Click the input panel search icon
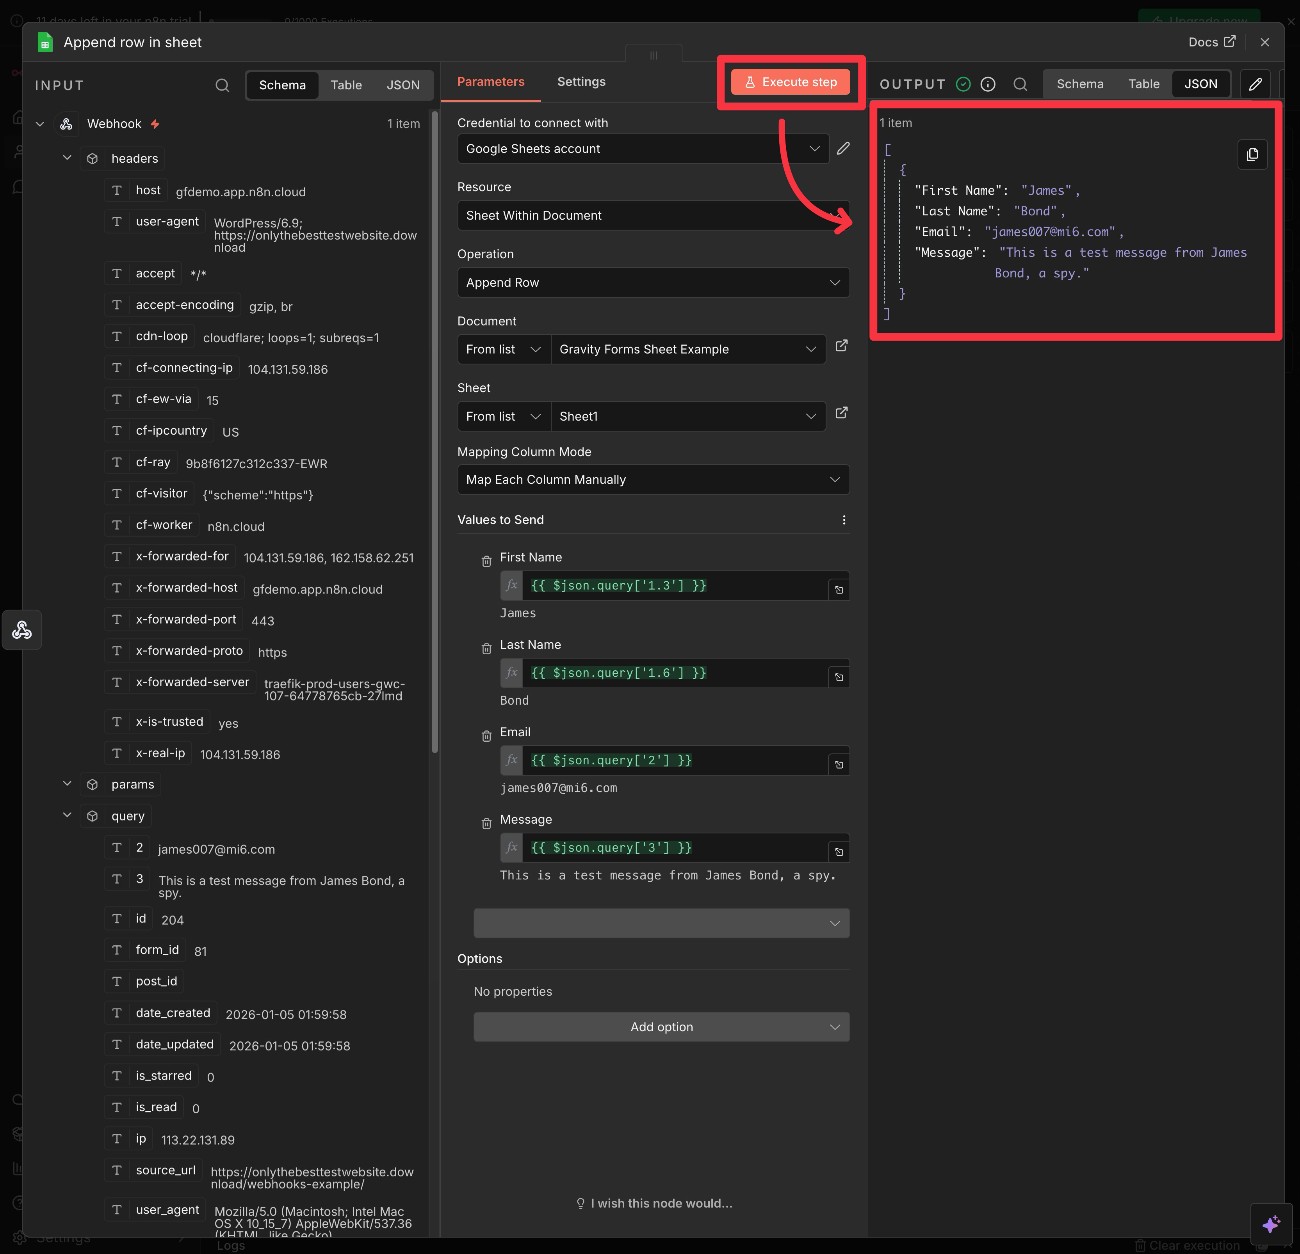 coord(222,85)
